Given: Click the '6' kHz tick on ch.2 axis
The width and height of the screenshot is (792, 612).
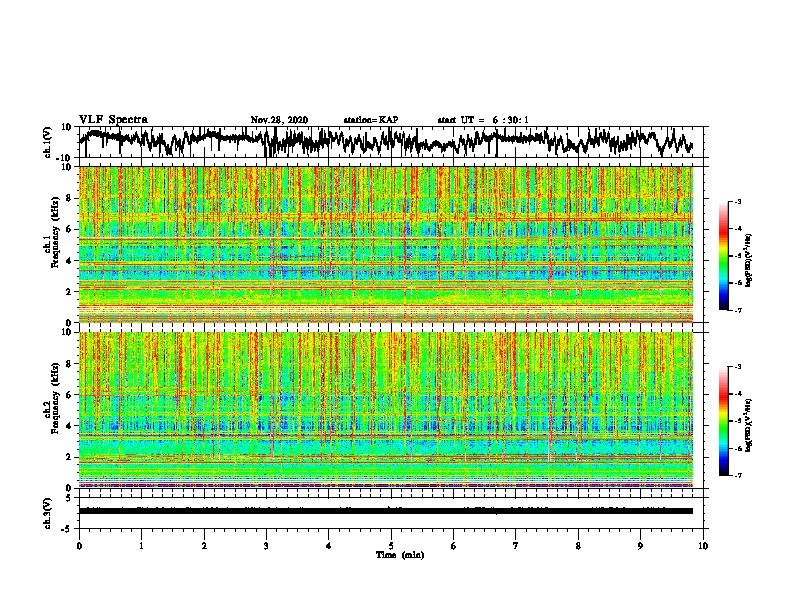Looking at the screenshot, I should pos(69,395).
